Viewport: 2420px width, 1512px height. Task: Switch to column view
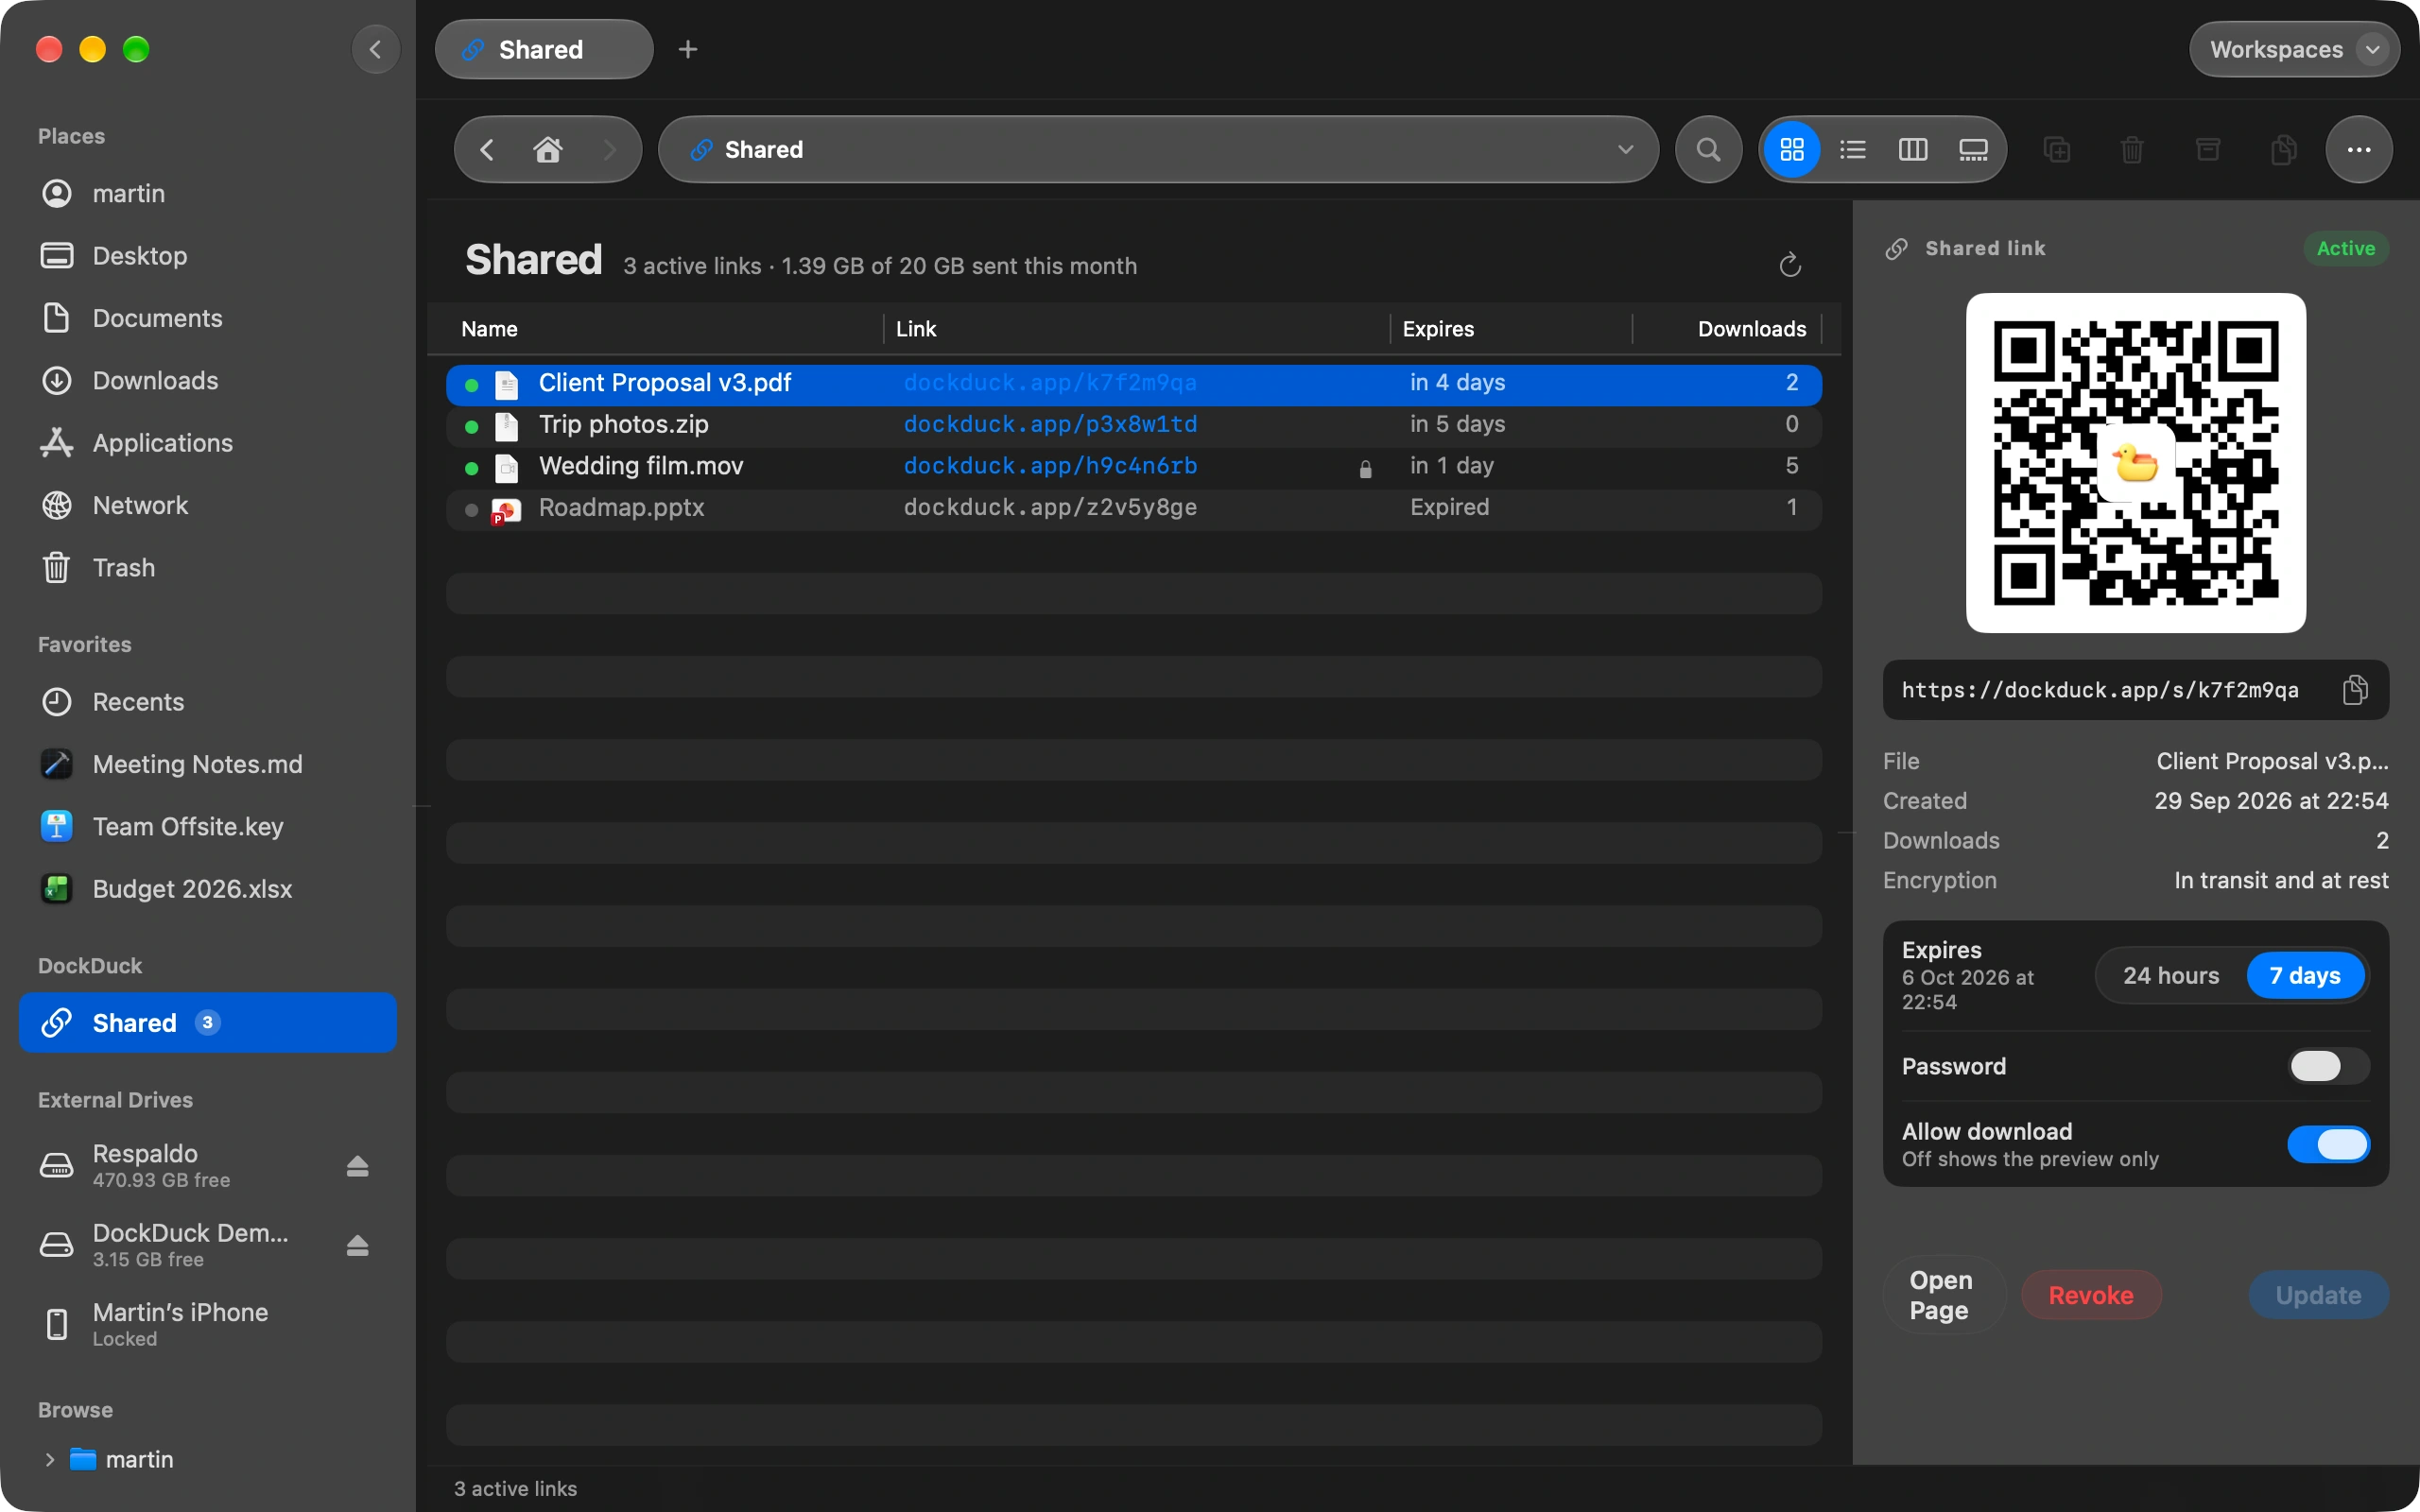coord(1912,149)
